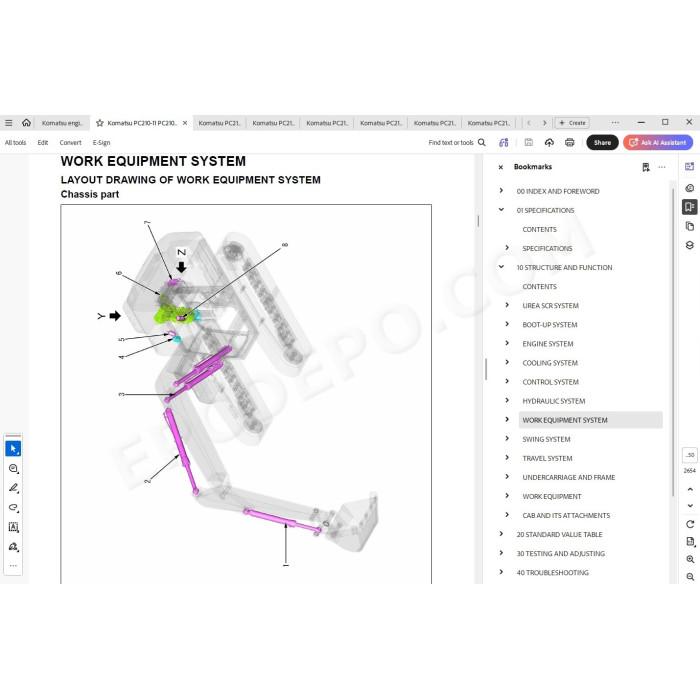Open CAB AND ITS ATTACHMENTS bookmark
The image size is (700, 700).
pyautogui.click(x=566, y=516)
